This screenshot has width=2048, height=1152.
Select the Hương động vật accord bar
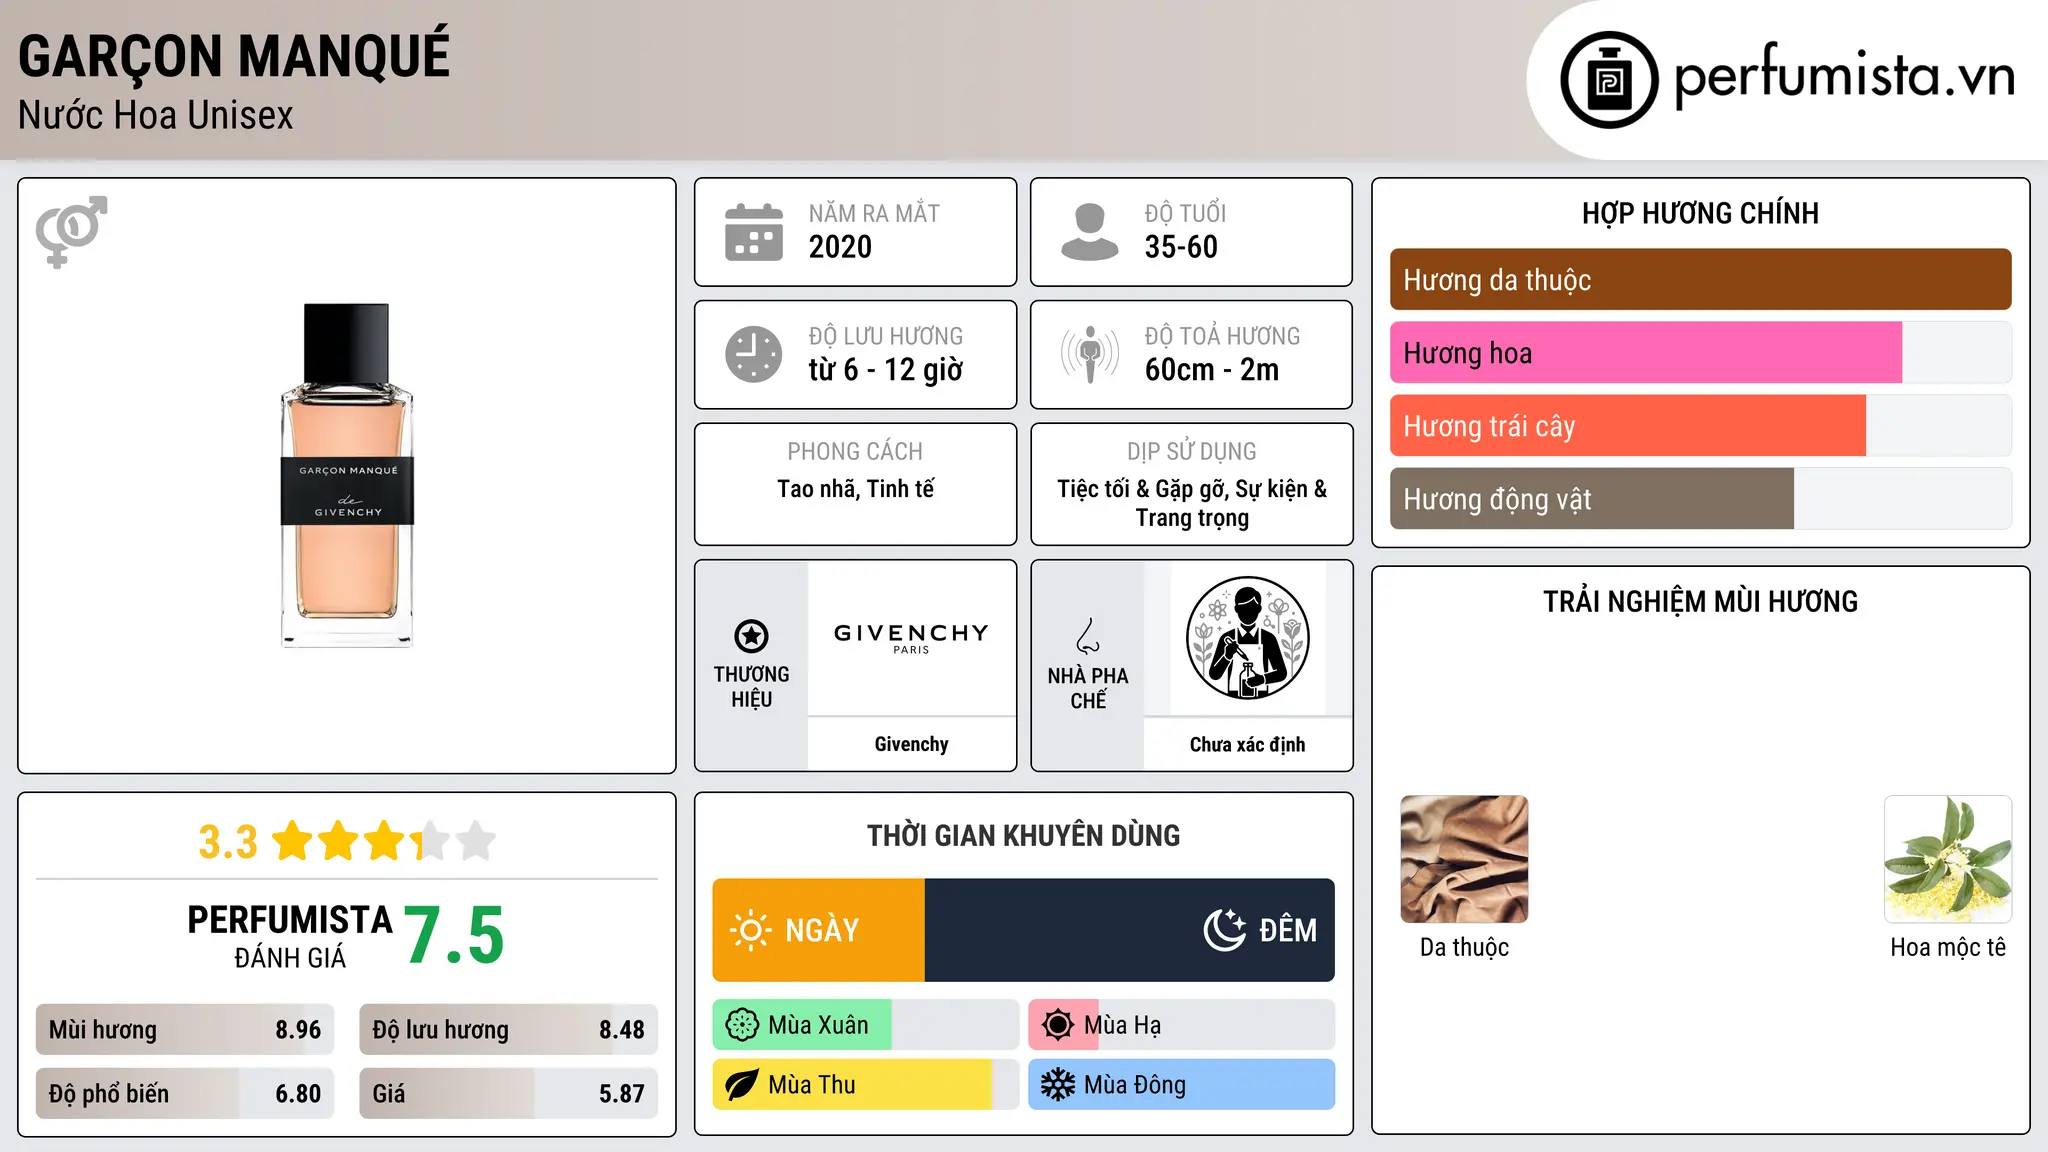click(x=1700, y=499)
